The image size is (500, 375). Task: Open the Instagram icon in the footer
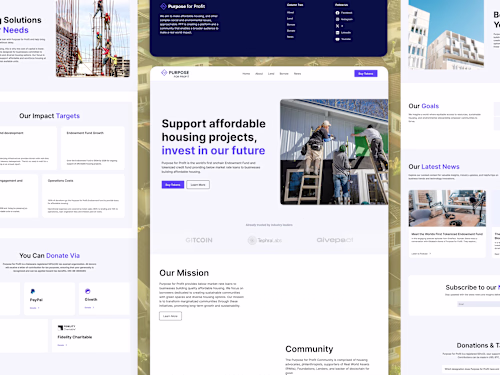tap(337, 19)
